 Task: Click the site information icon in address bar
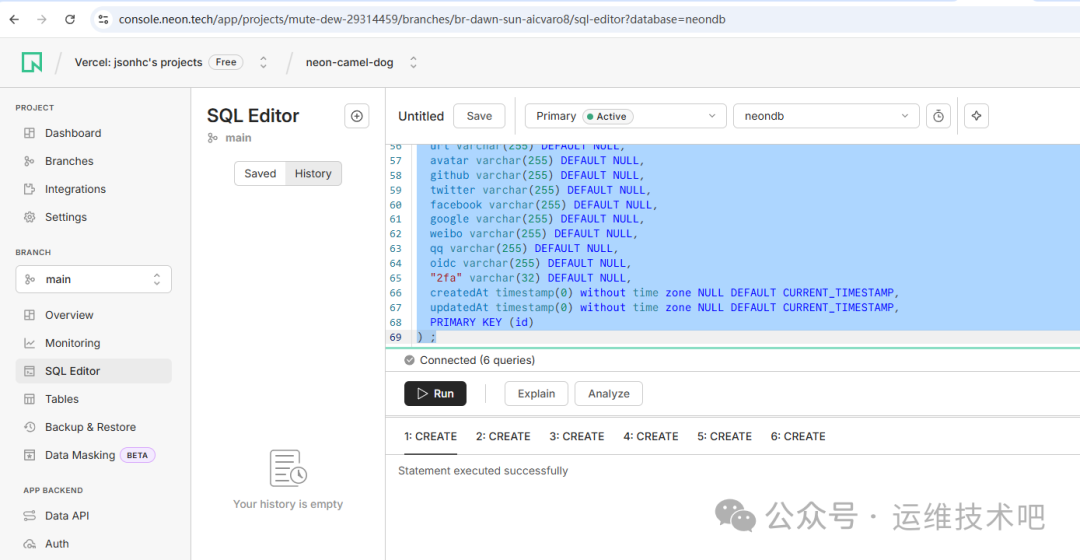click(103, 19)
